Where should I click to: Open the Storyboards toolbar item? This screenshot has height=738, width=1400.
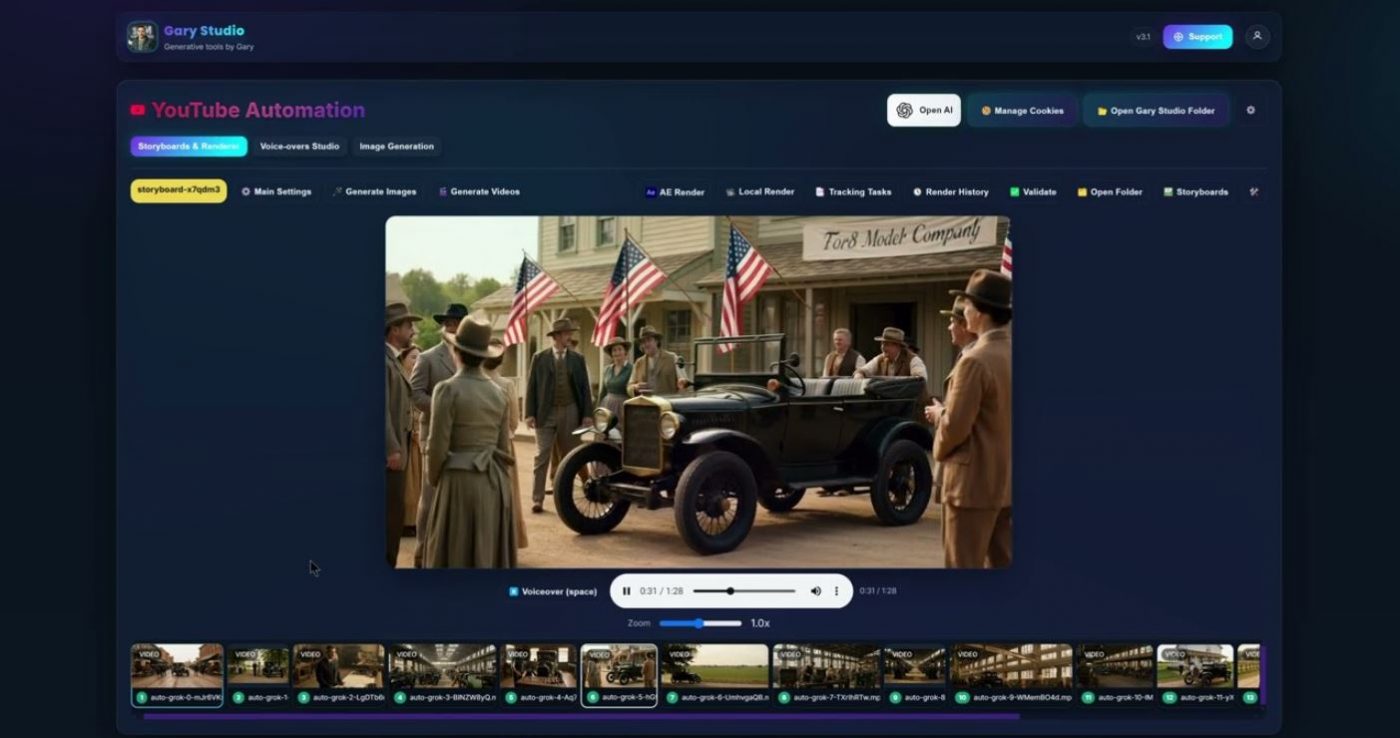click(1196, 192)
